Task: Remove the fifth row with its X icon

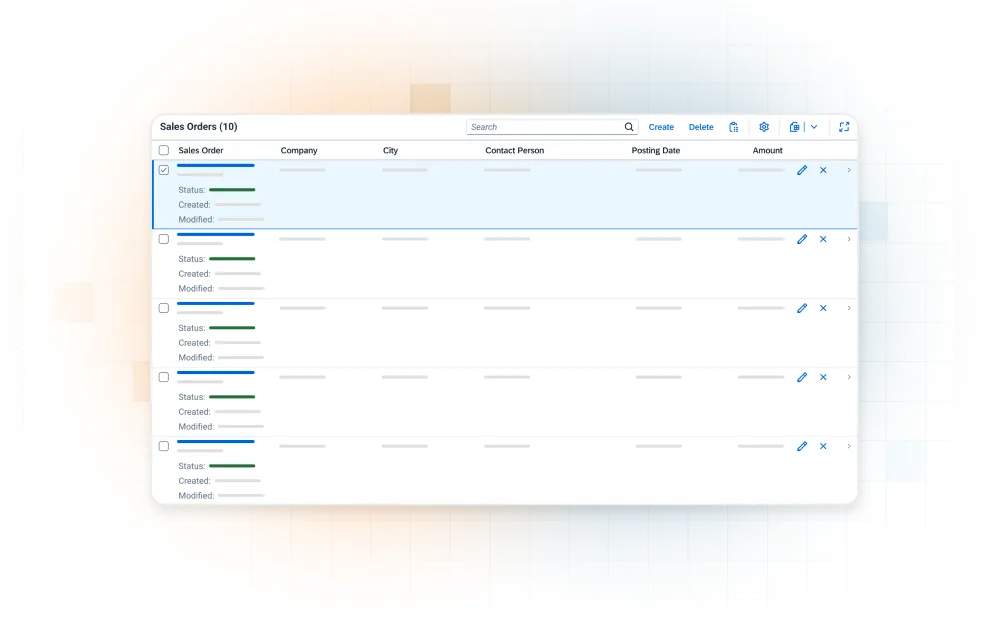Action: (x=823, y=446)
